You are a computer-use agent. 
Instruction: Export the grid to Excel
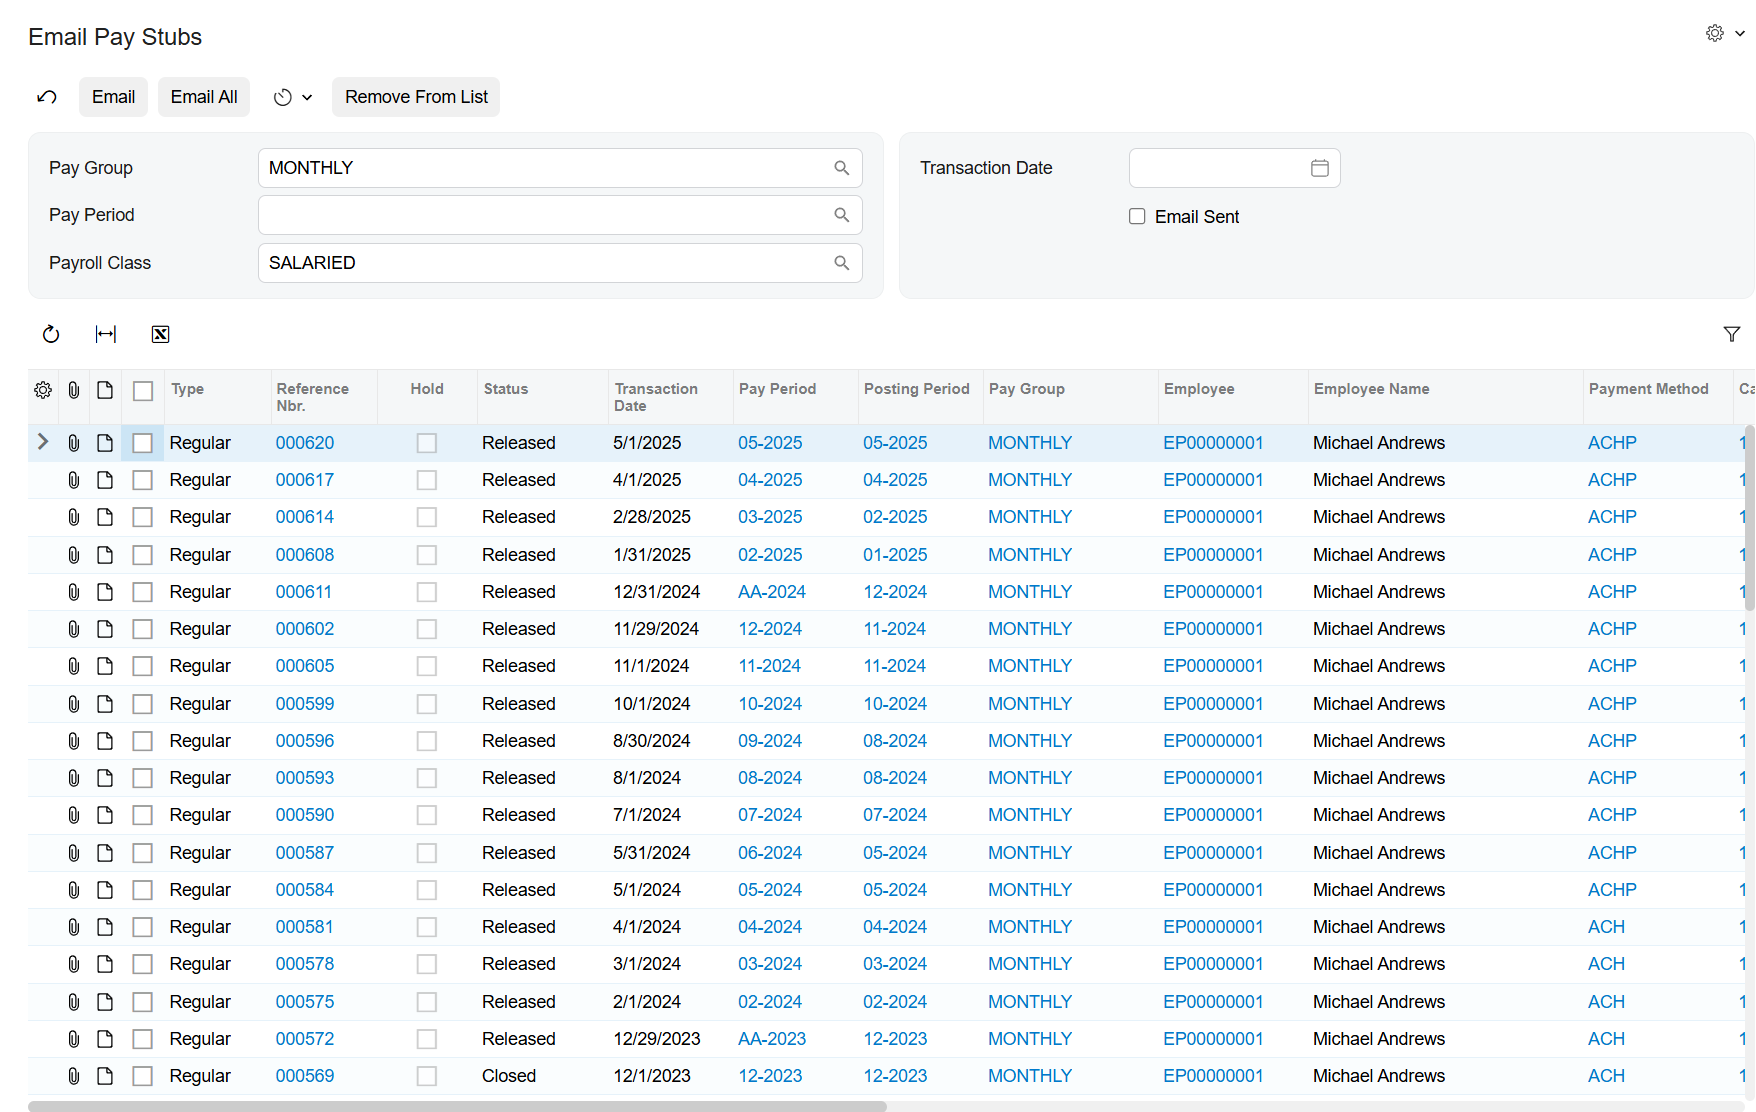point(160,334)
